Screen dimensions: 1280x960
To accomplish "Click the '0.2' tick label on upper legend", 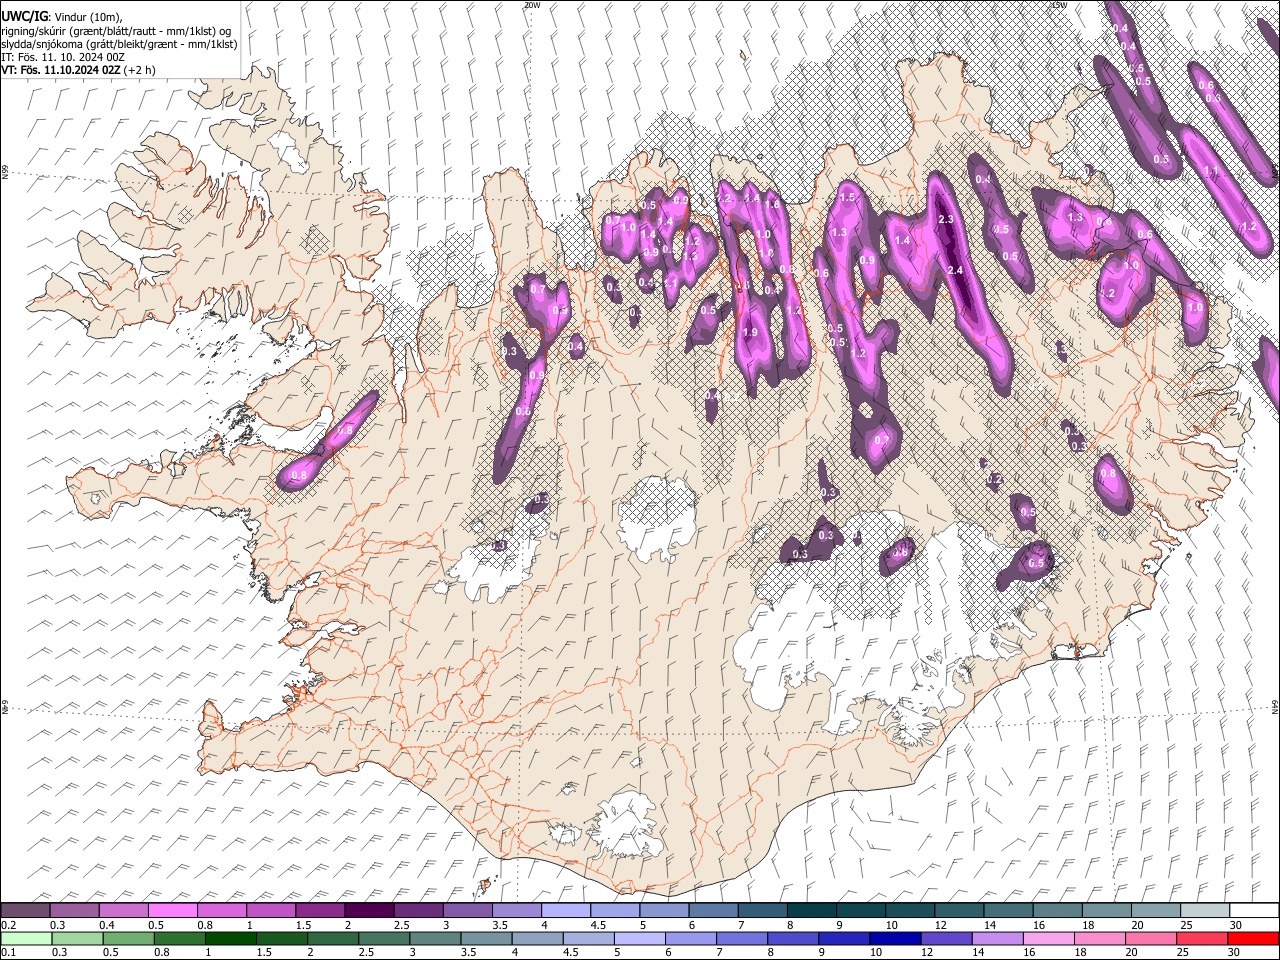I will pos(8,925).
